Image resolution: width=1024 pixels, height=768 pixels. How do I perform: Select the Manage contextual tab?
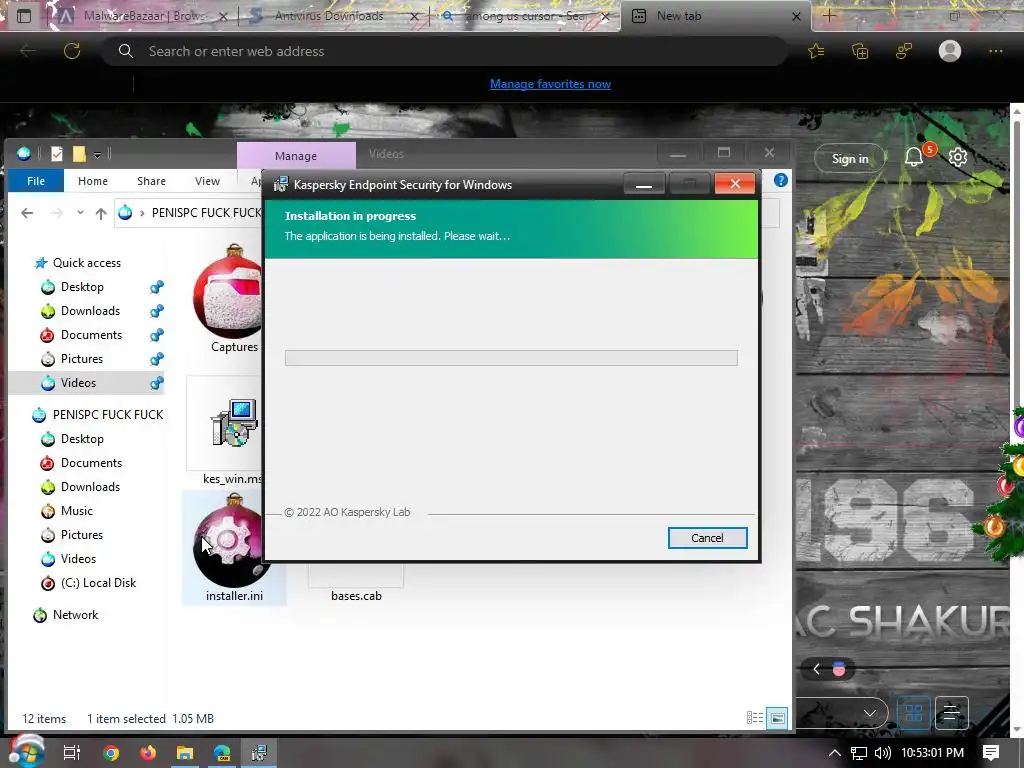click(296, 156)
